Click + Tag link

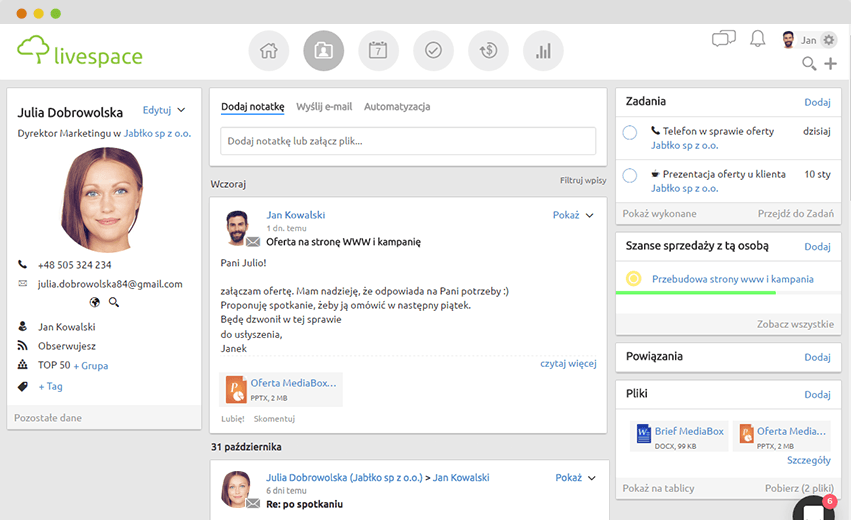tap(50, 386)
